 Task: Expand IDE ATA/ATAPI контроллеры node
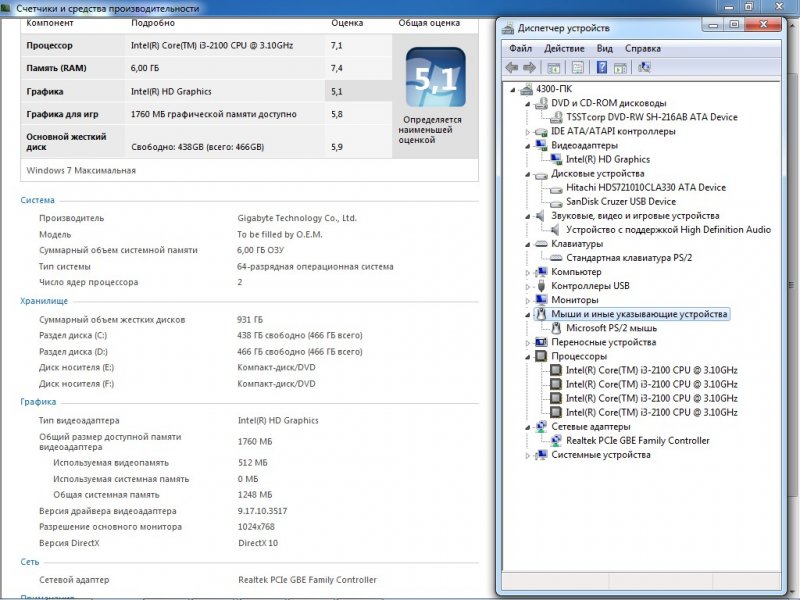[x=528, y=131]
